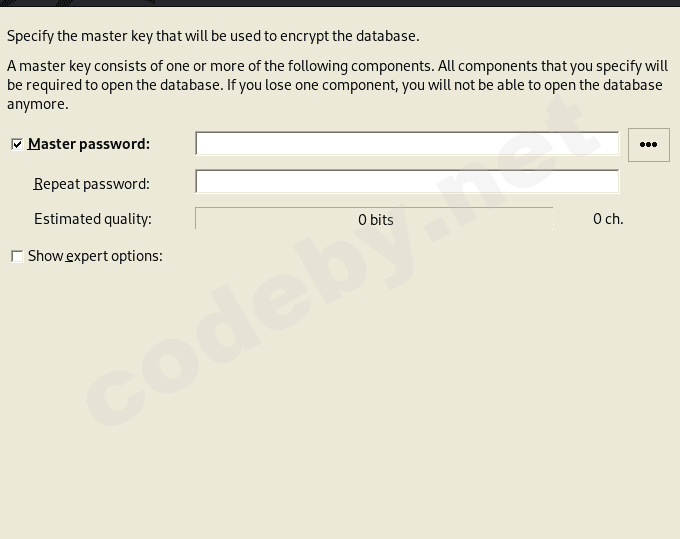Click the "0 ch." character counter
The height and width of the screenshot is (539, 680).
[608, 219]
